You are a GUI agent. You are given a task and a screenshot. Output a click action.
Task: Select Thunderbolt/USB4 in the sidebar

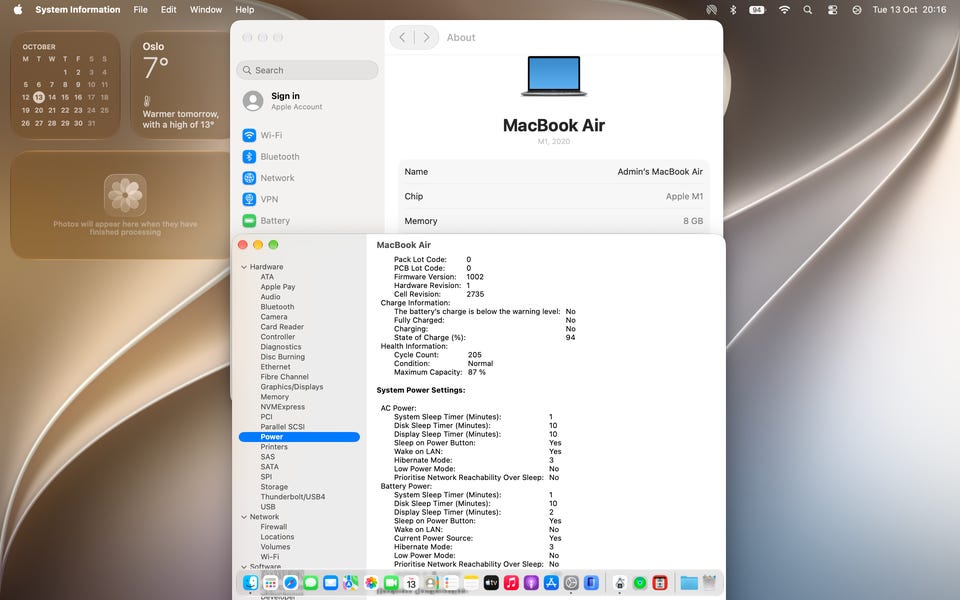pyautogui.click(x=293, y=497)
